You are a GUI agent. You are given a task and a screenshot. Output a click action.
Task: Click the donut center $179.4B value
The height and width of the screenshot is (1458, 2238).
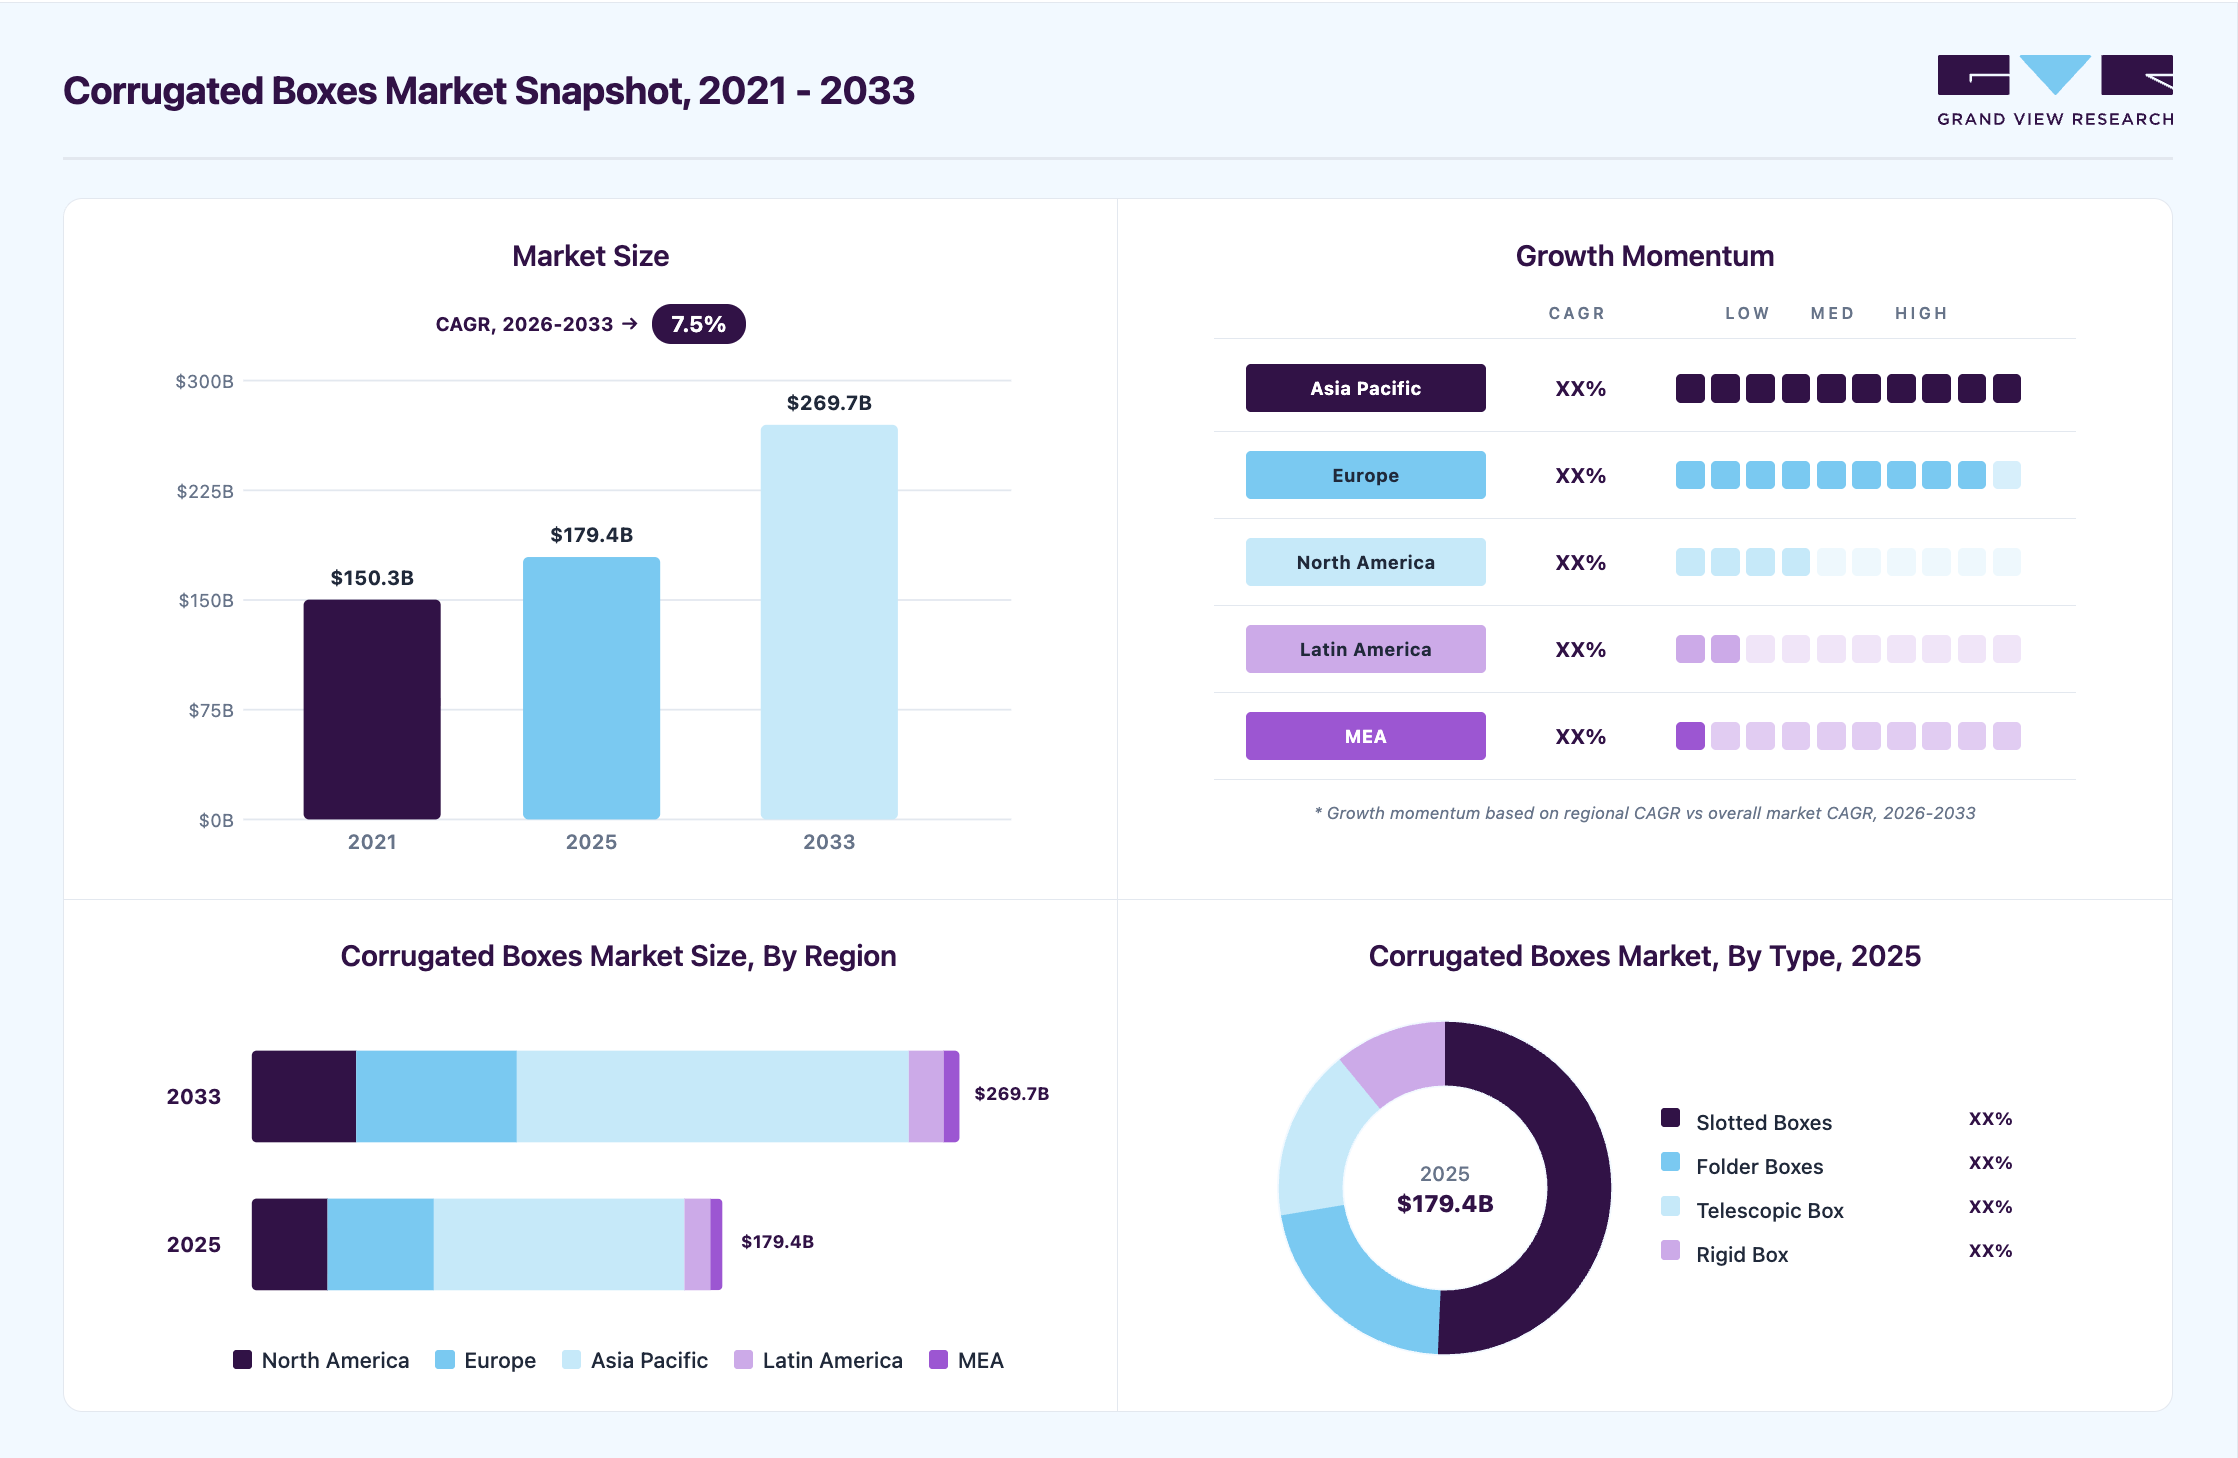pyautogui.click(x=1445, y=1204)
